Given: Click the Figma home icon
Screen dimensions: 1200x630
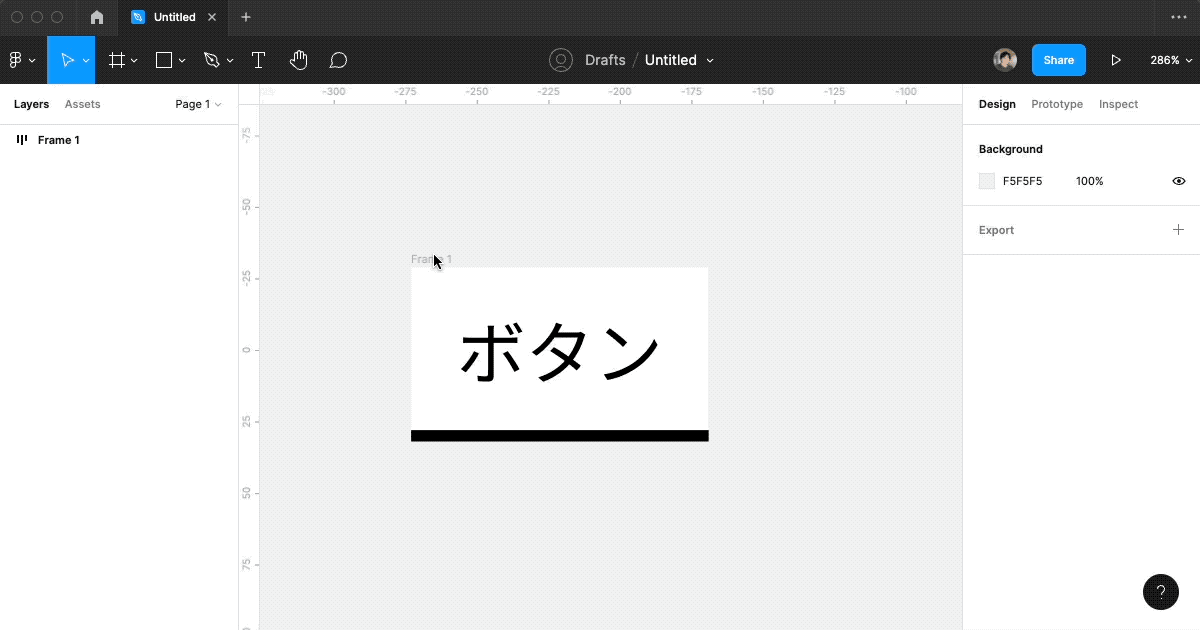Looking at the screenshot, I should [x=96, y=17].
